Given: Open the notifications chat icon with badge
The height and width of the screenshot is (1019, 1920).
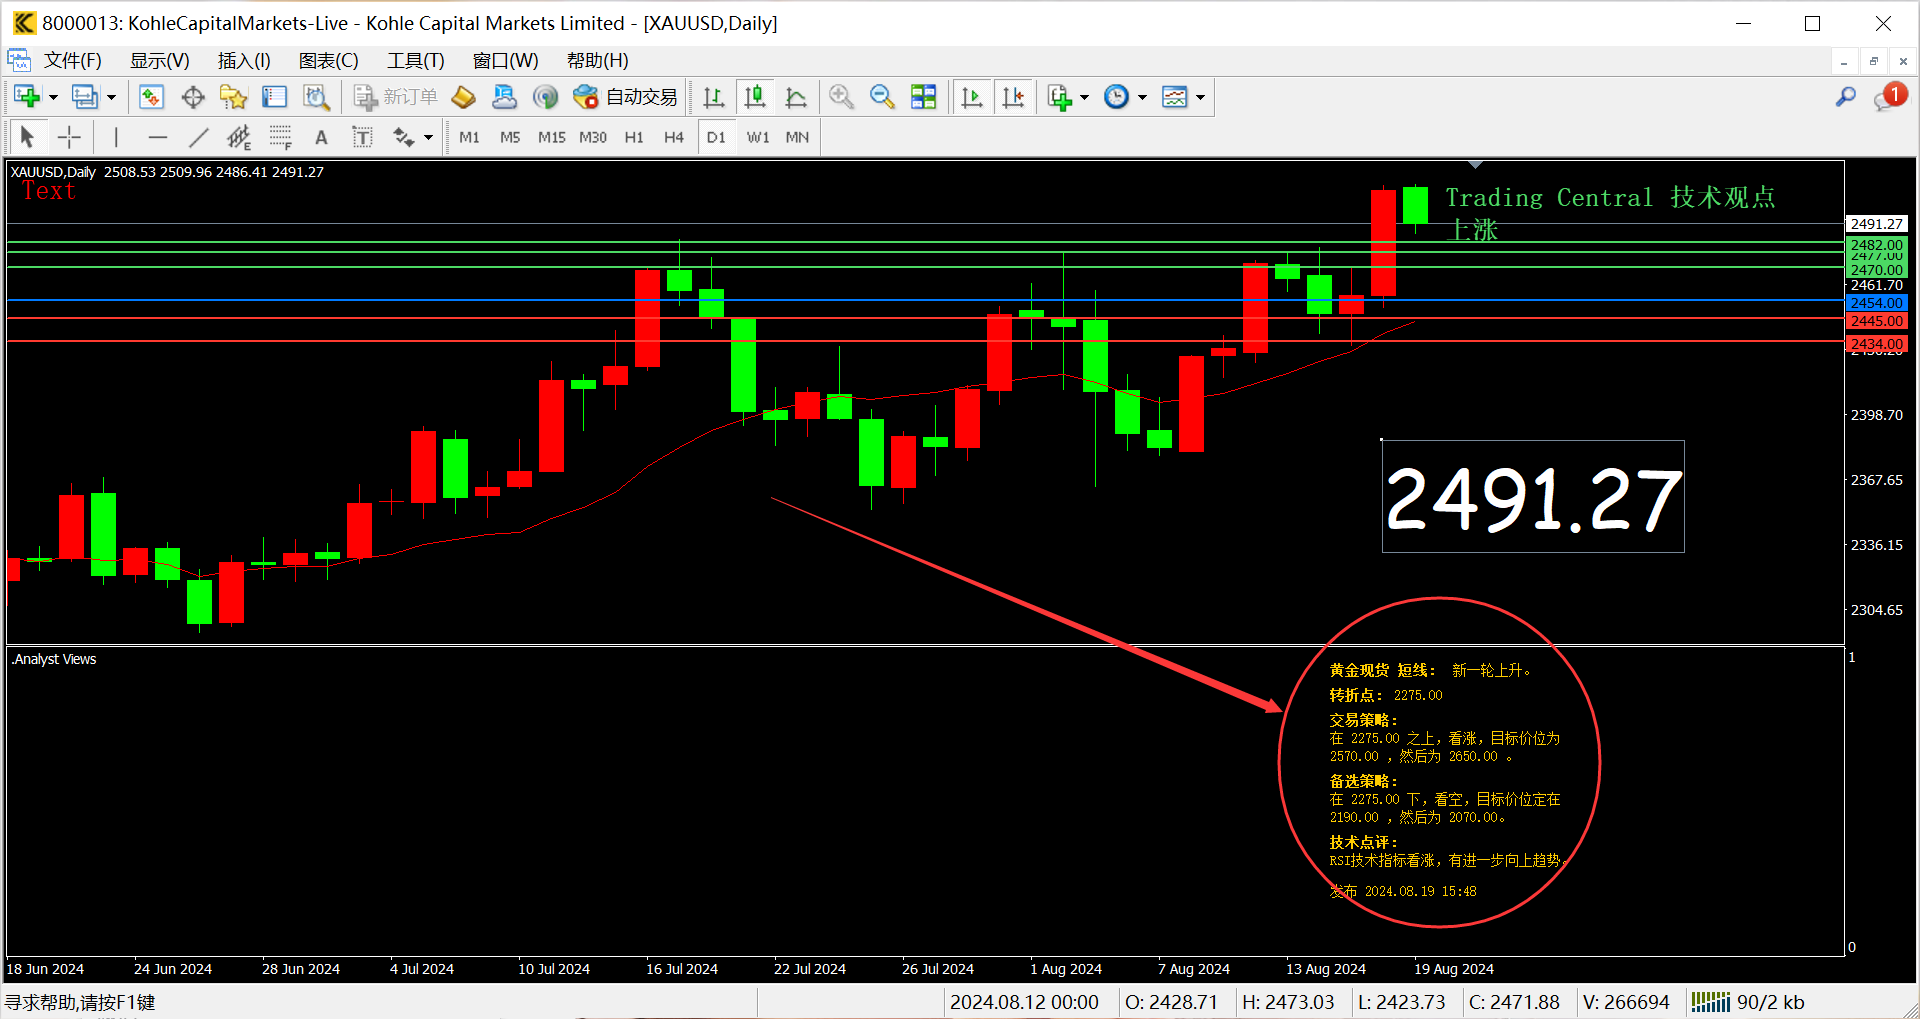Looking at the screenshot, I should [x=1890, y=97].
